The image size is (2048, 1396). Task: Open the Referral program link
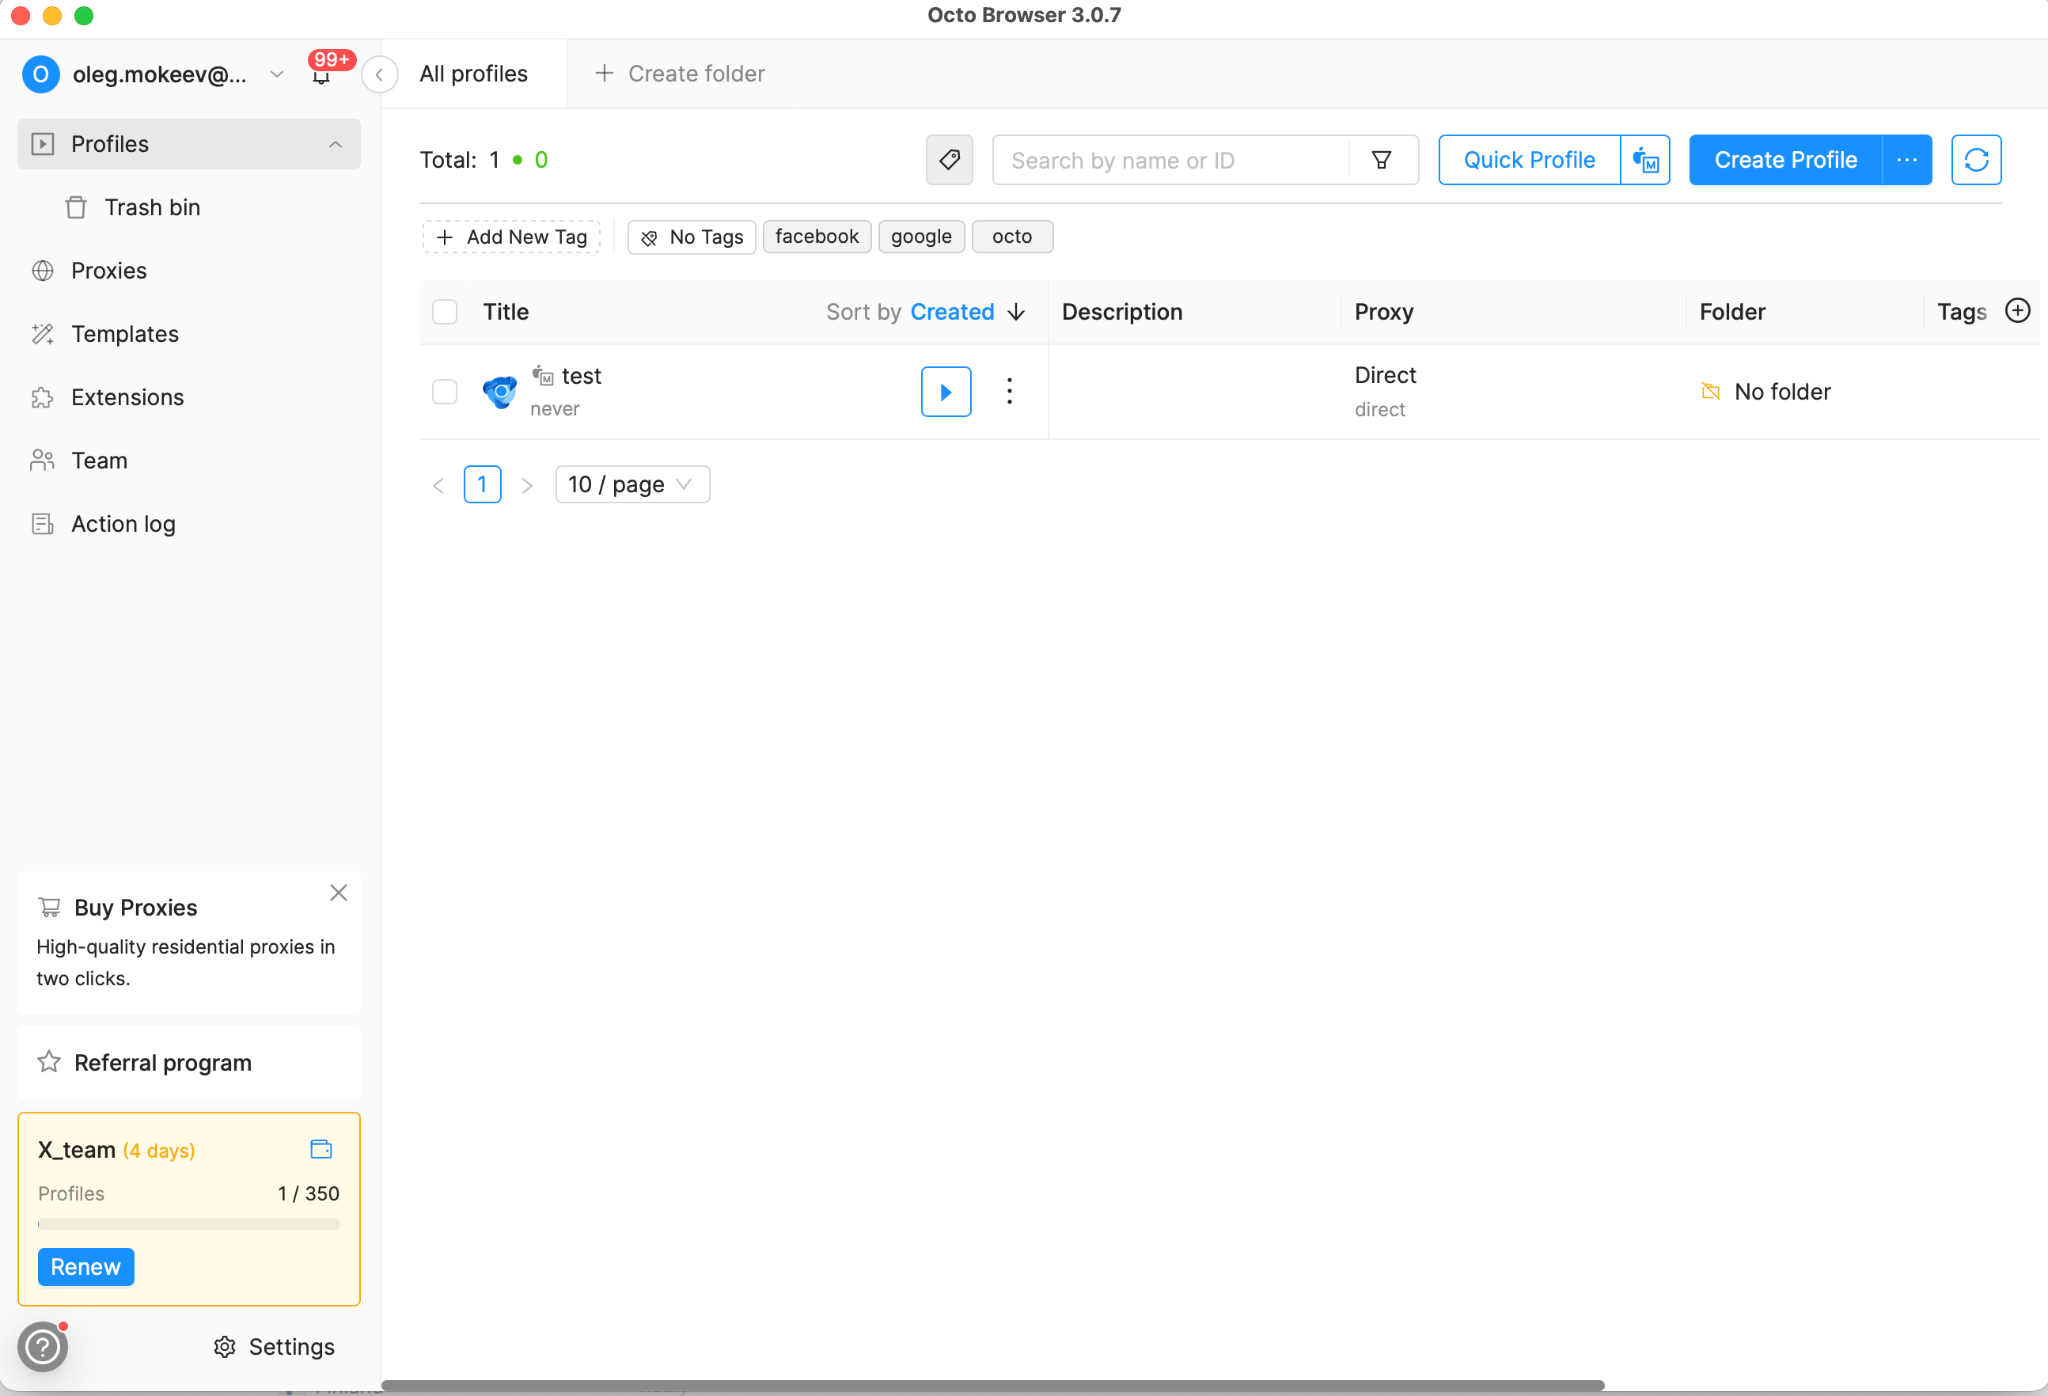189,1062
